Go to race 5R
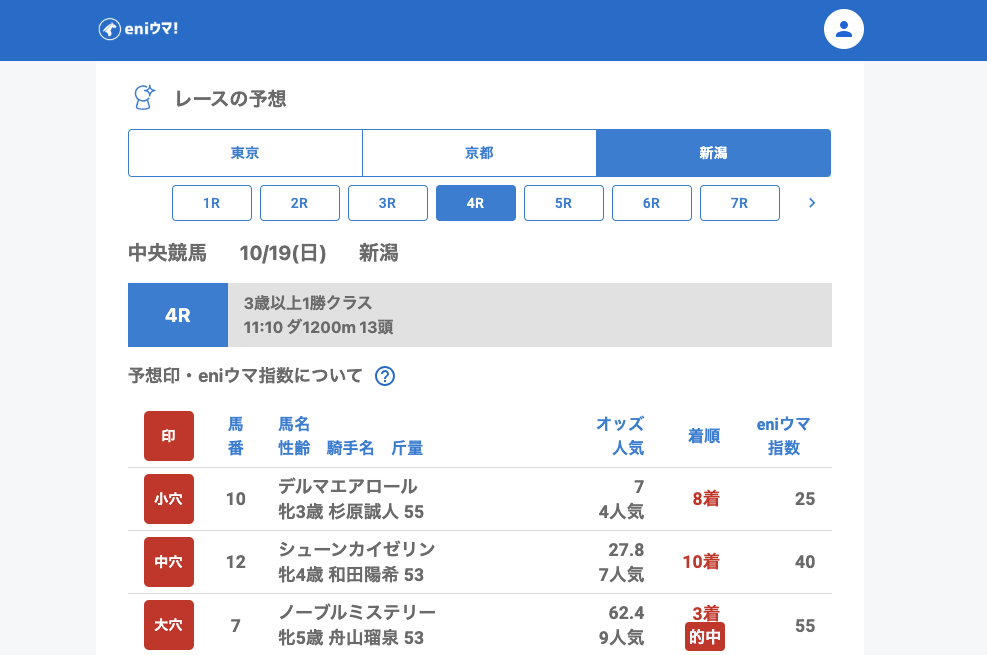 click(564, 203)
